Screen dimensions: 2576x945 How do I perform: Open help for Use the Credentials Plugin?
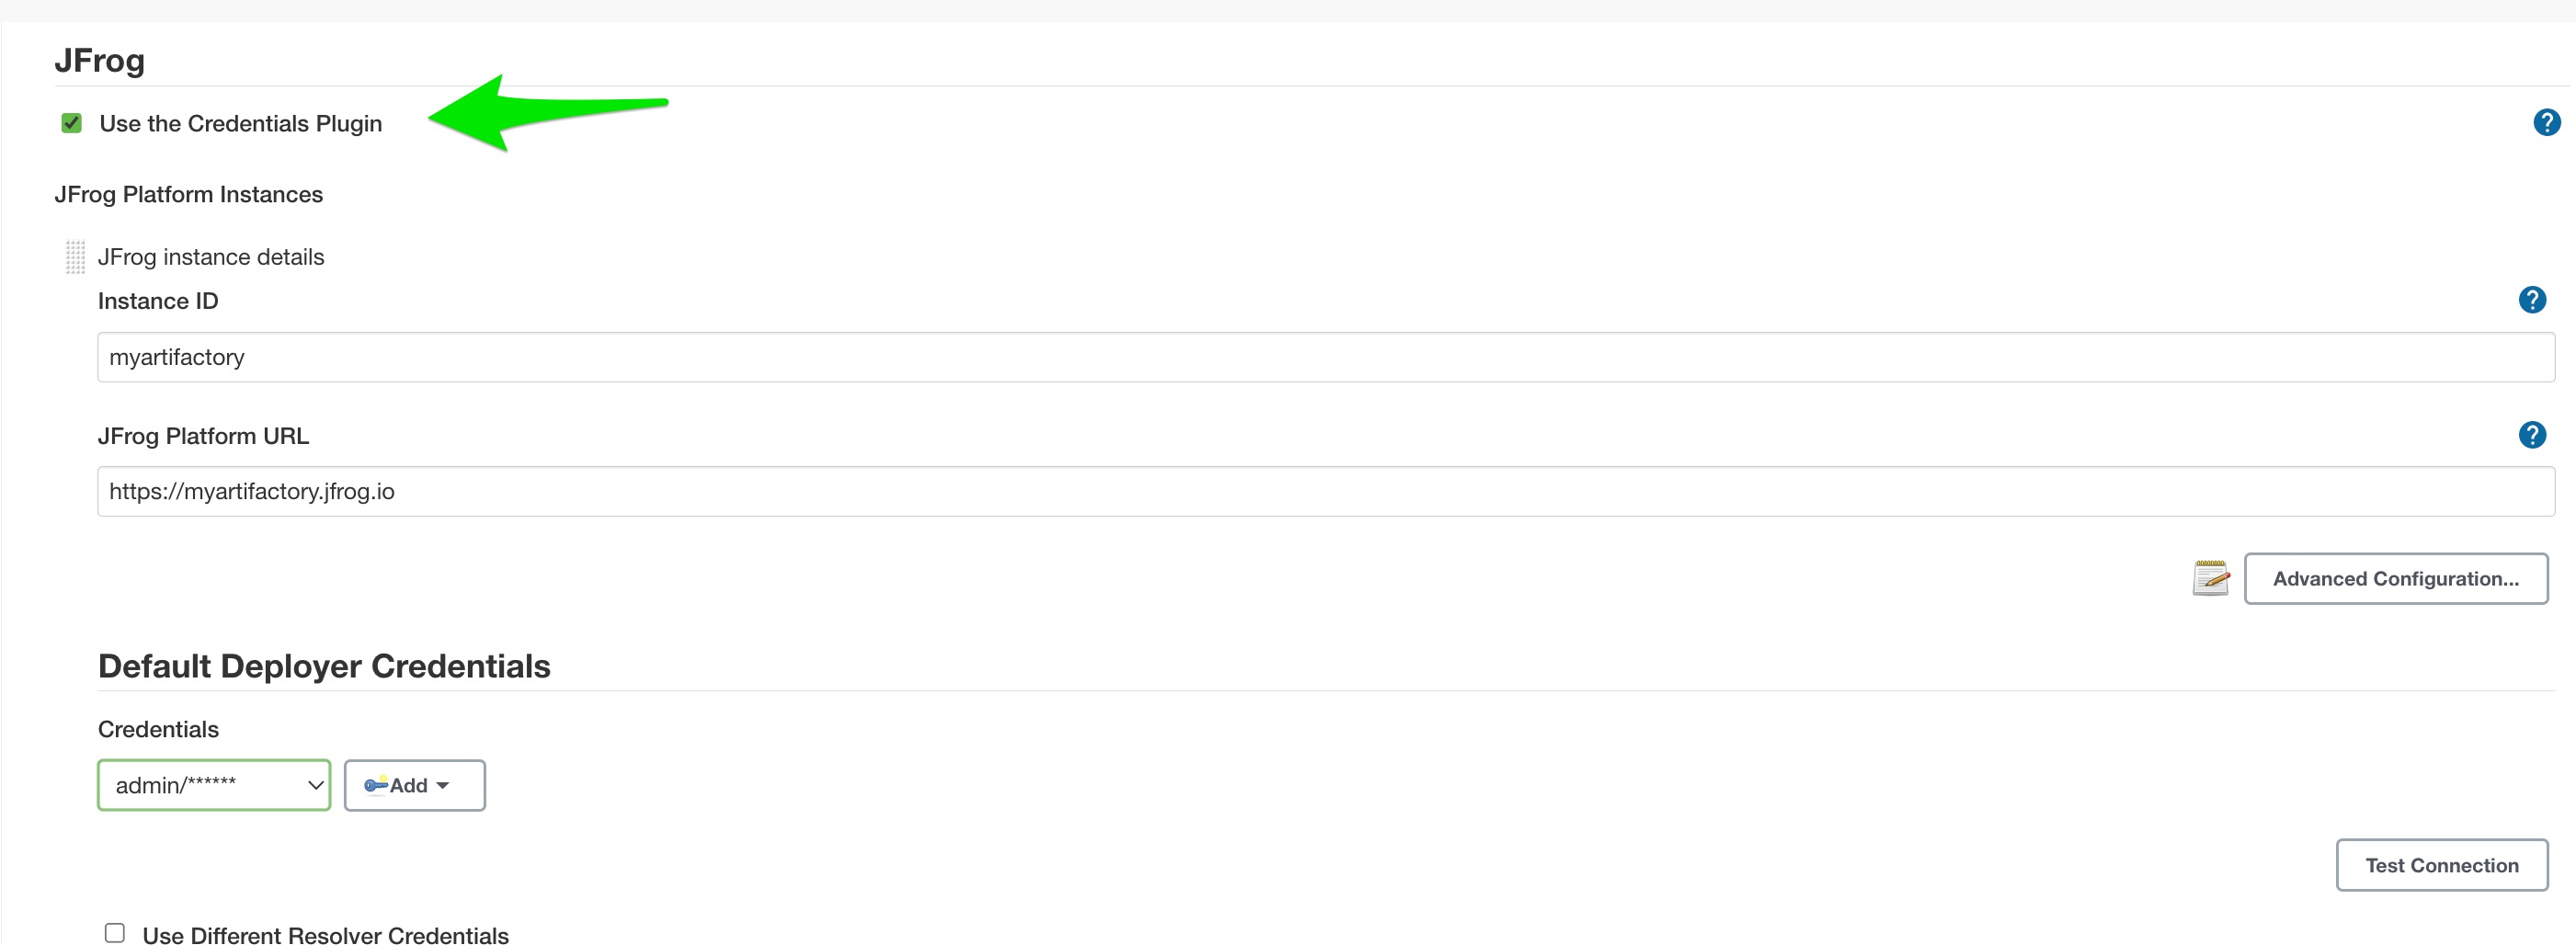[2546, 123]
